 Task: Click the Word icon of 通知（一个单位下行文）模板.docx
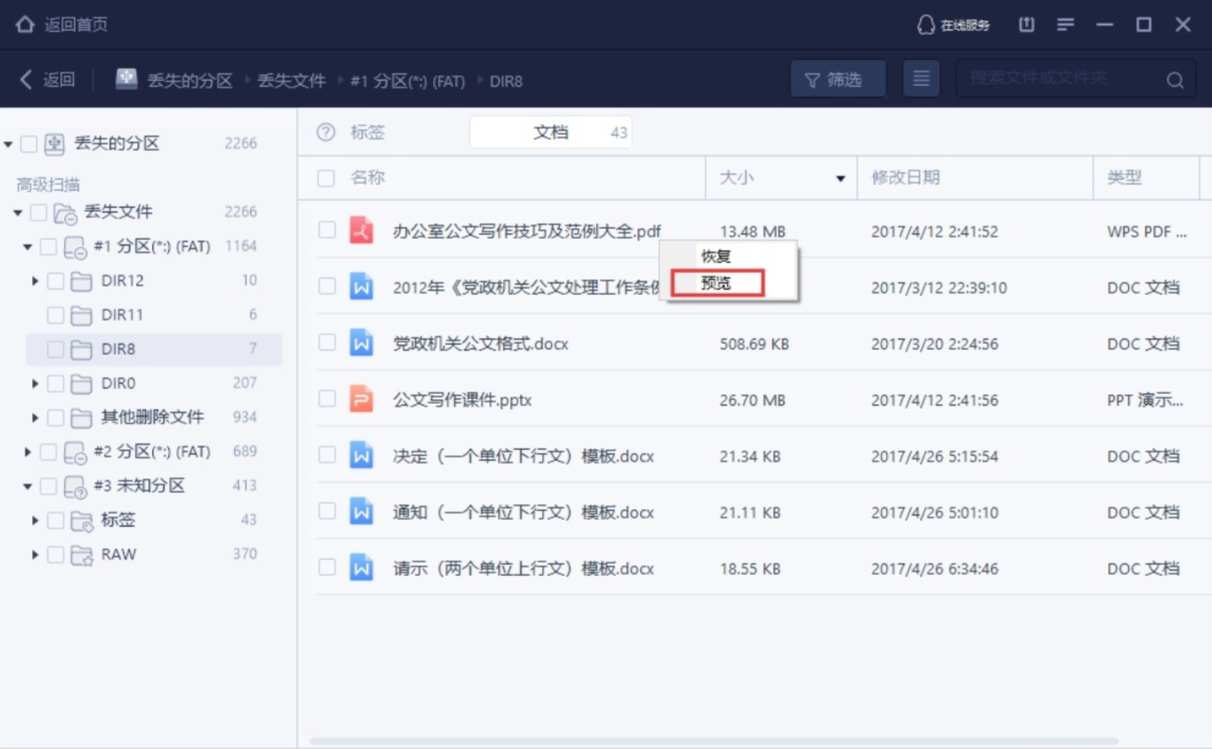[x=361, y=511]
